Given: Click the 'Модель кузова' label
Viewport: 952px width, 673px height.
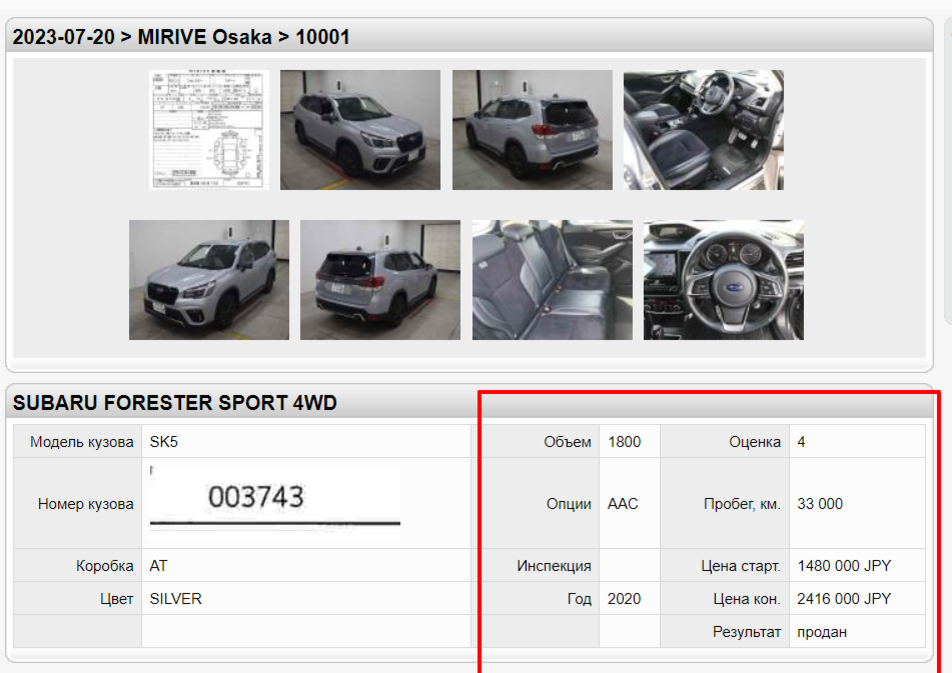Looking at the screenshot, I should pyautogui.click(x=82, y=442).
